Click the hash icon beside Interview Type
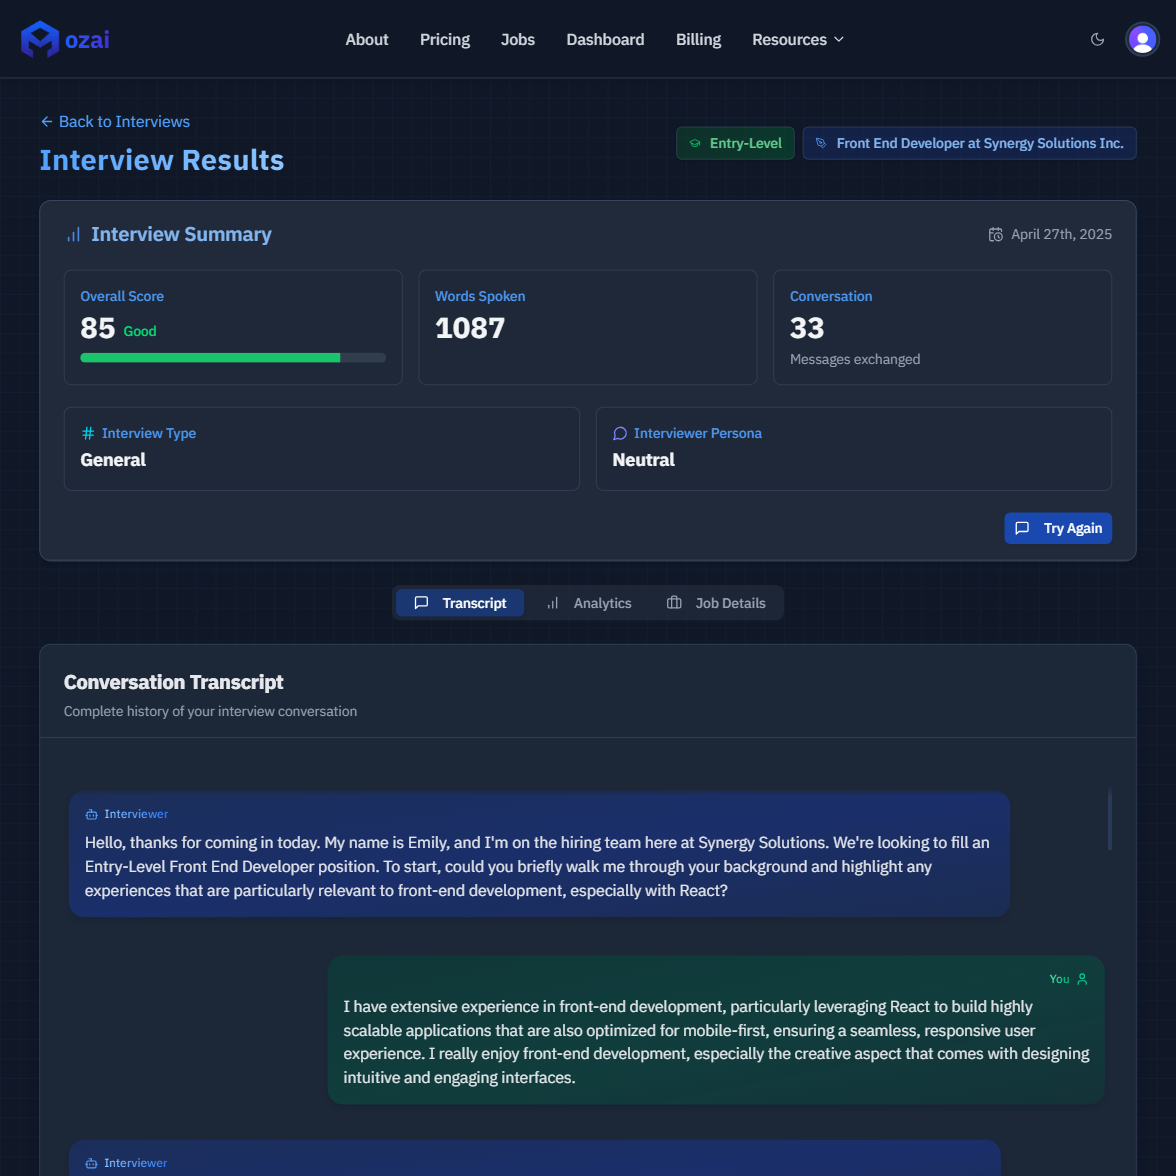 (x=88, y=434)
